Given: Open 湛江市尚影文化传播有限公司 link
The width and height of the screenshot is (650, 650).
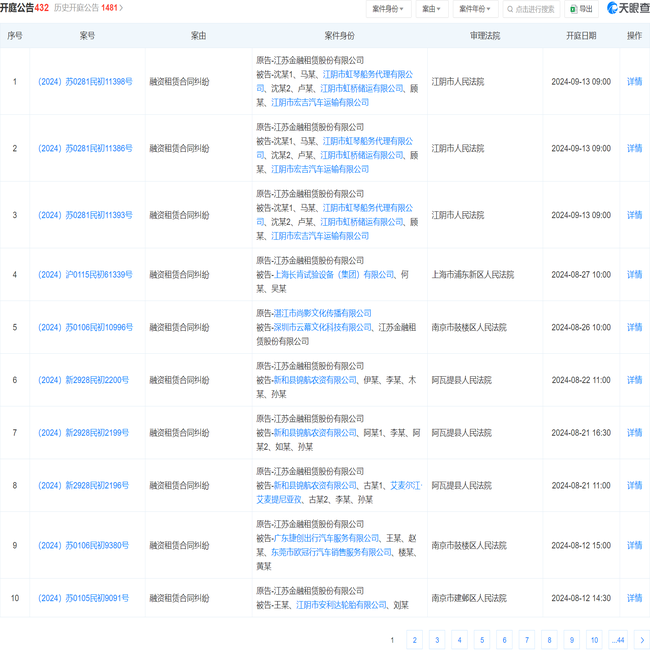Looking at the screenshot, I should pos(322,313).
